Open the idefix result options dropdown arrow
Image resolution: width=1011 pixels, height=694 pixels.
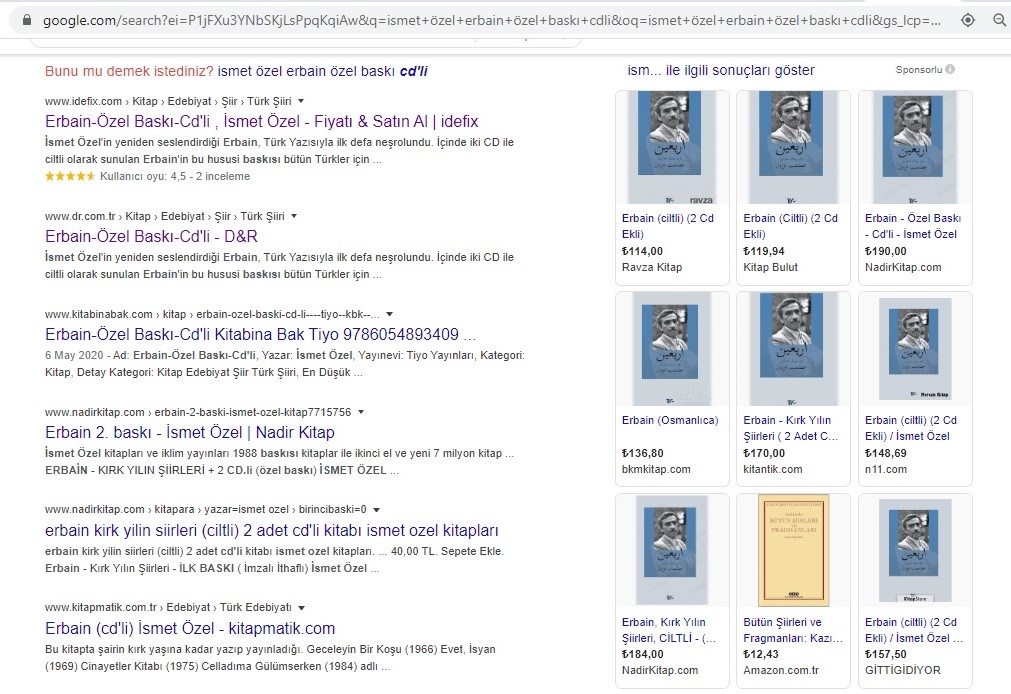(x=301, y=101)
